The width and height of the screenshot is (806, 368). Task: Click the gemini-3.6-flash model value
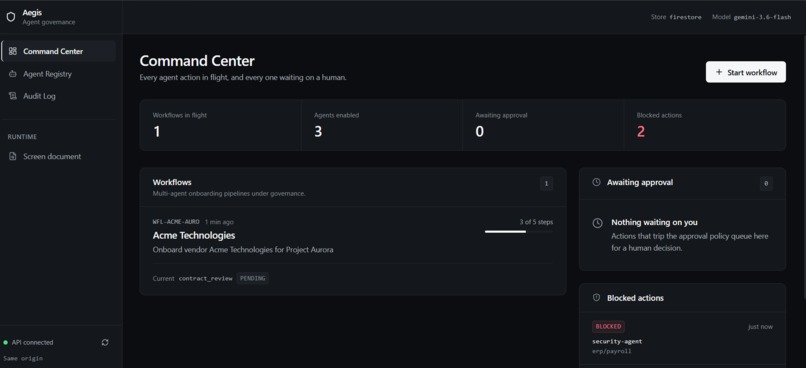(x=762, y=17)
